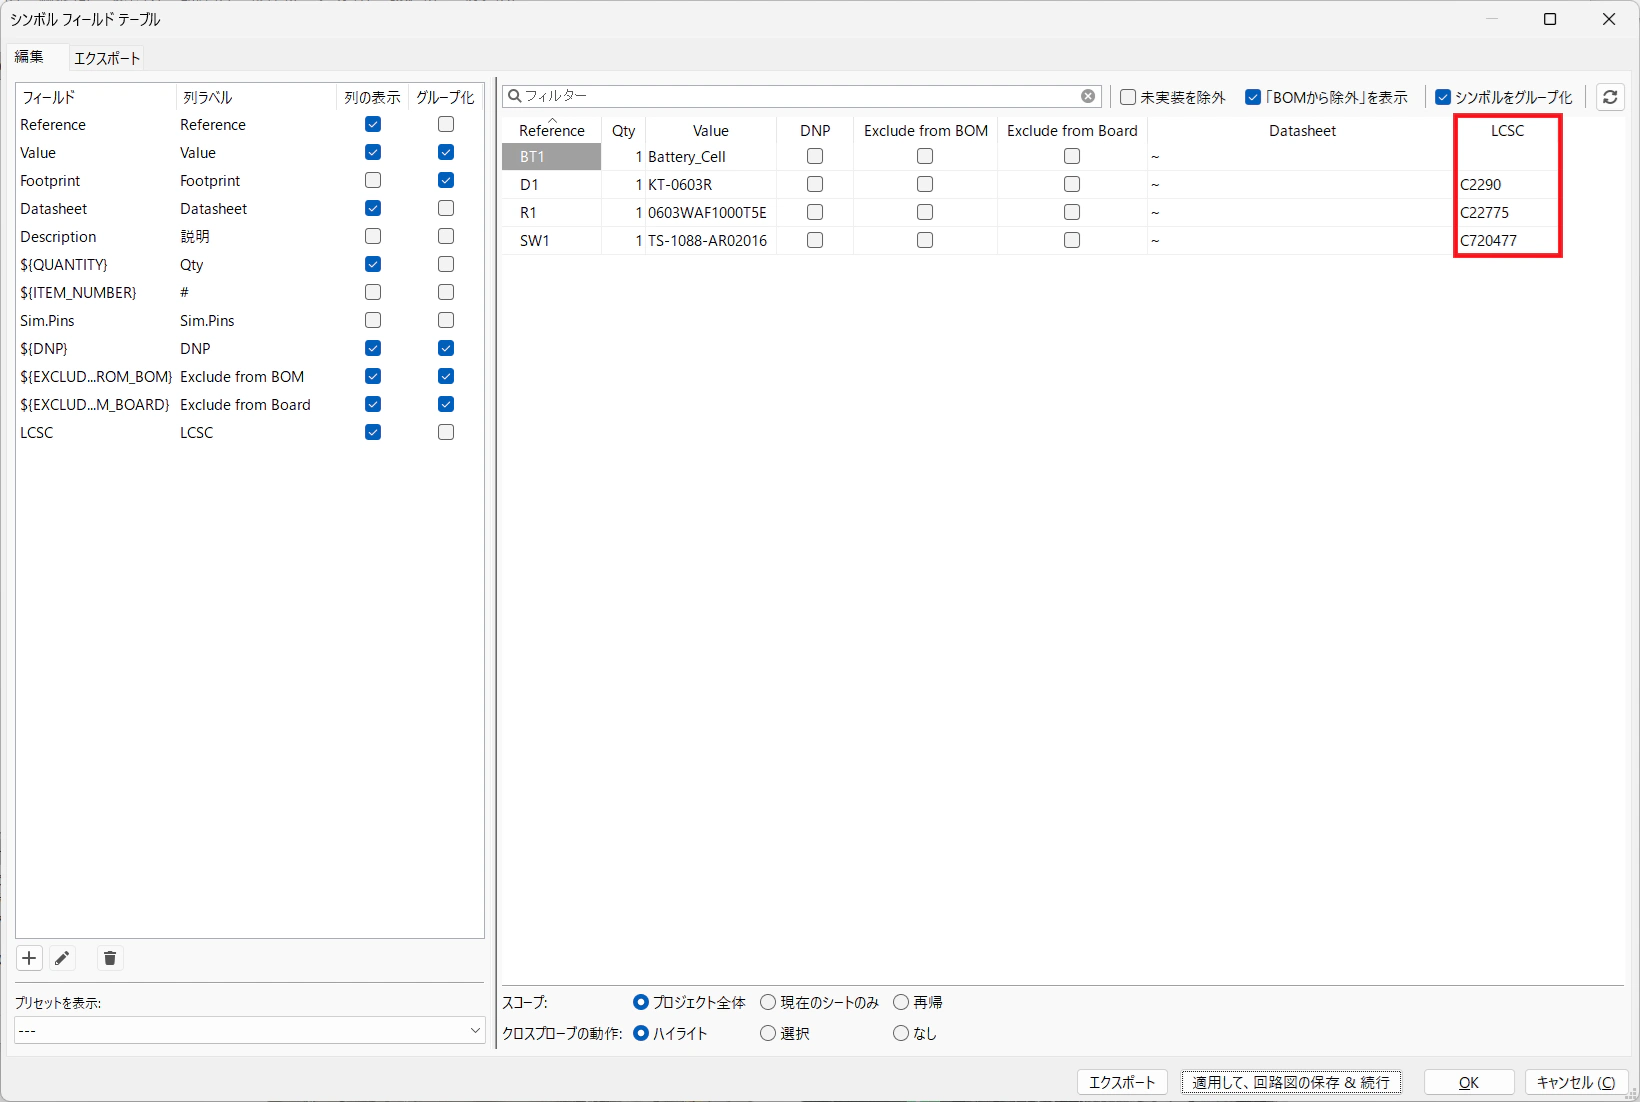Screen dimensions: 1640x1102
Task: Open the プリセットを表示 preset dropdown
Action: [249, 1030]
